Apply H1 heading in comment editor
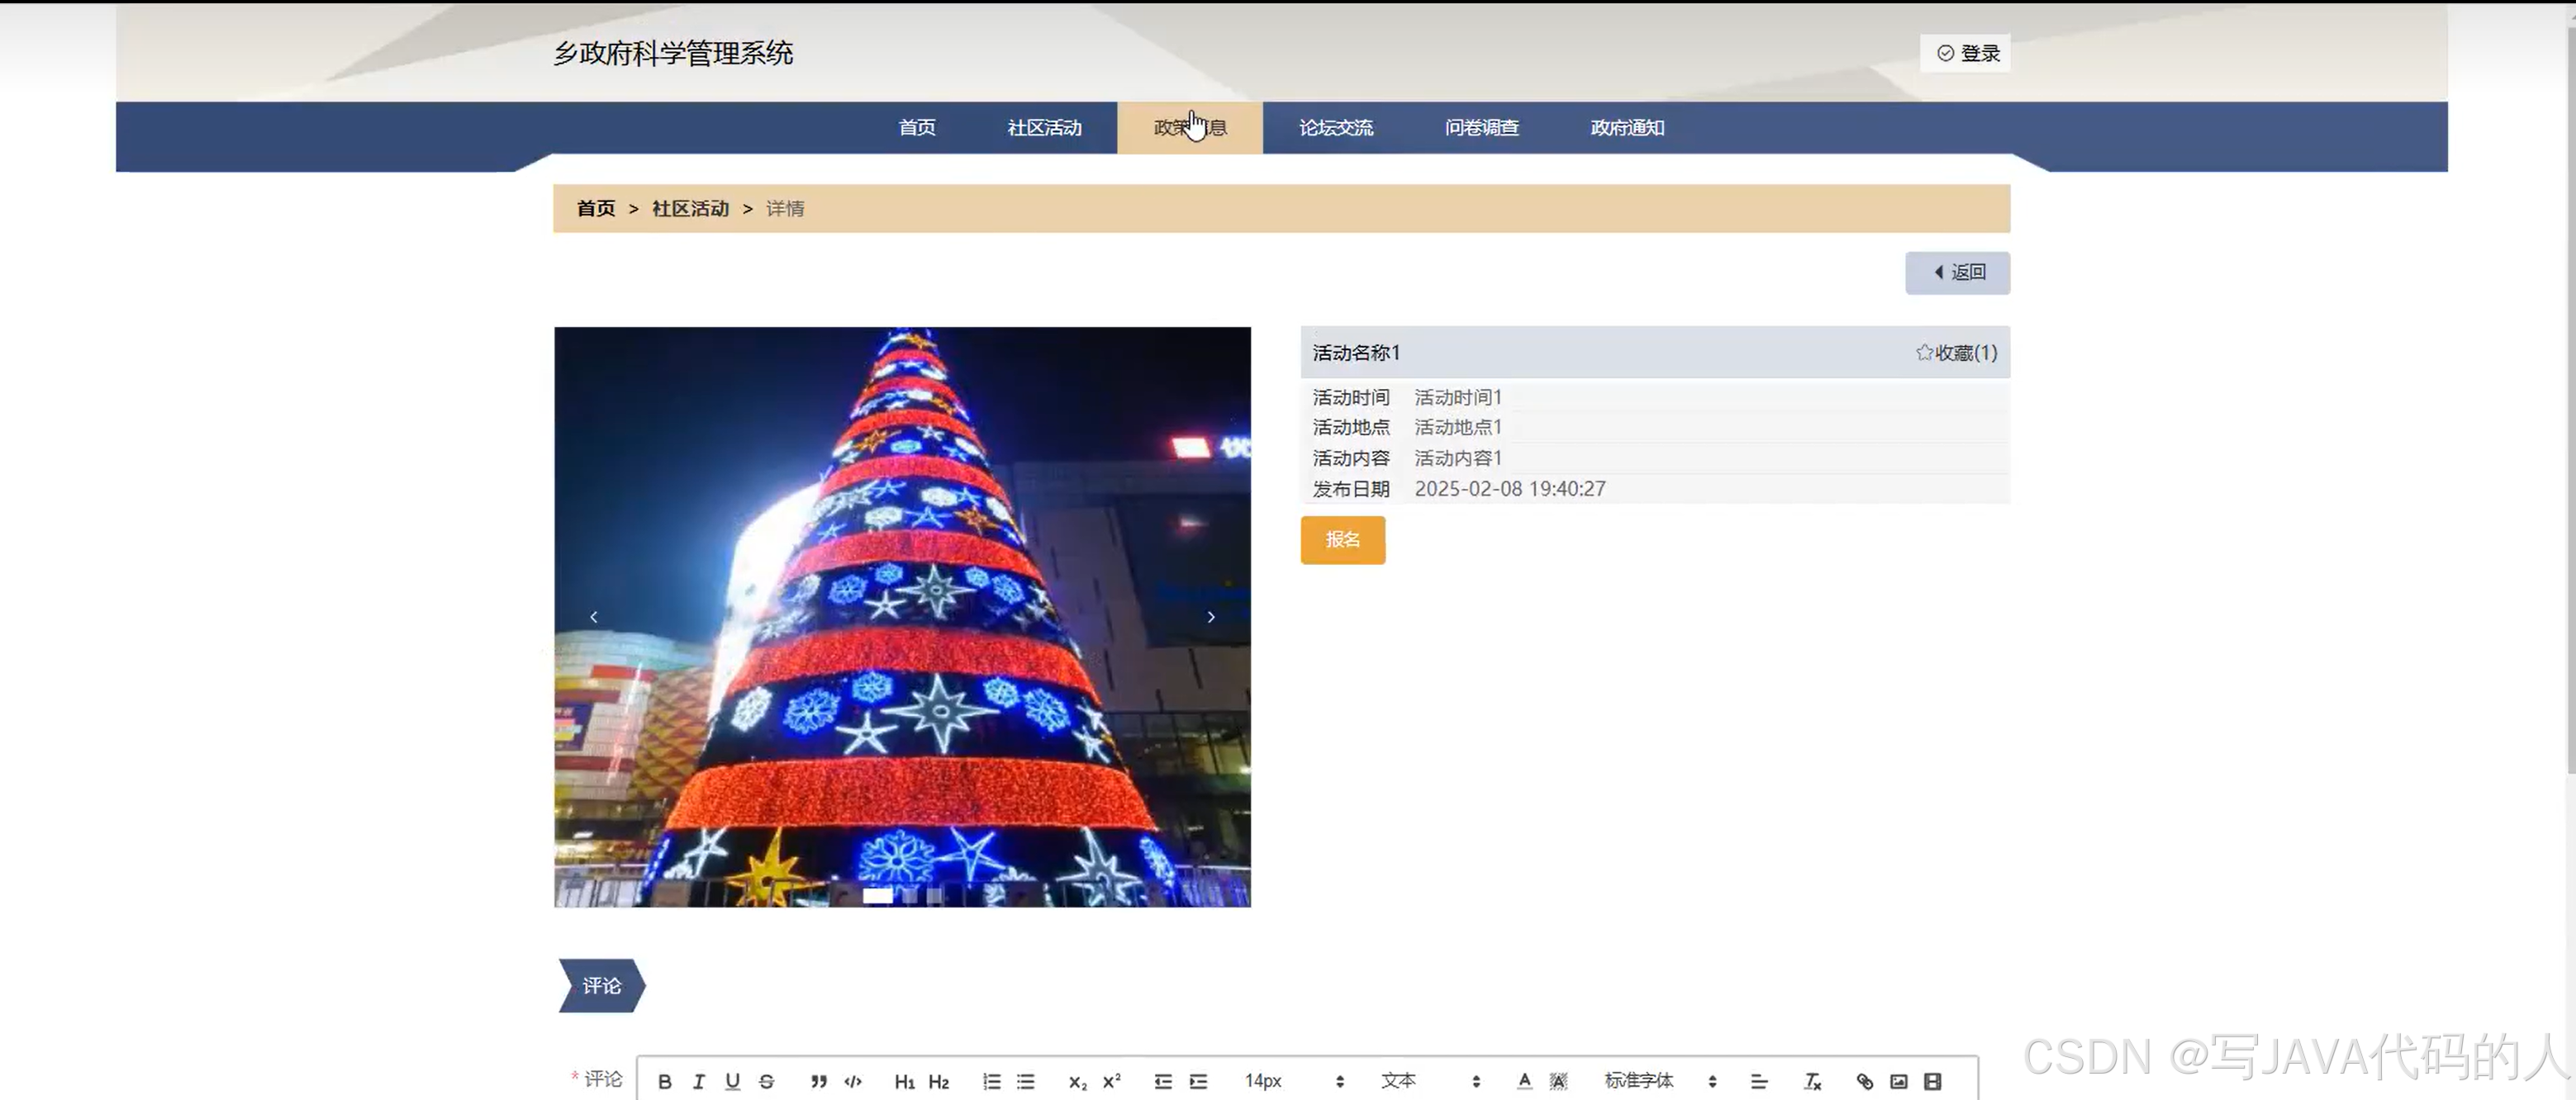 tap(905, 1081)
